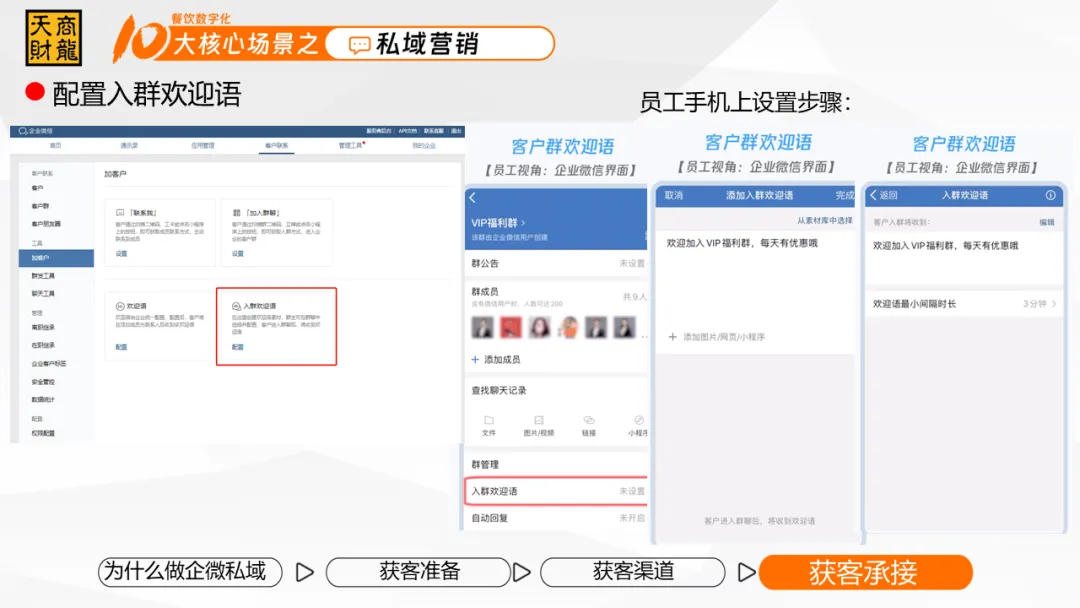Select 在职继承 in left sidebar
This screenshot has height=608, width=1080.
click(x=43, y=345)
